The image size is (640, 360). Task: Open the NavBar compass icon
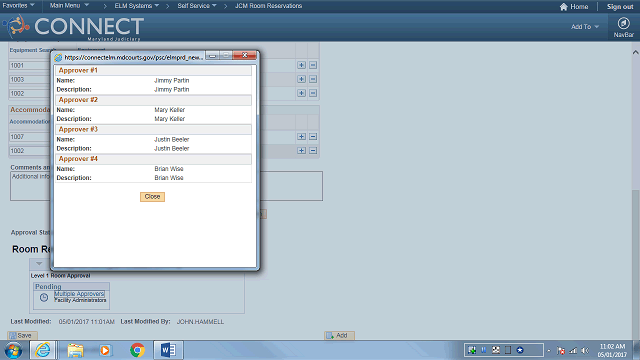[623, 23]
